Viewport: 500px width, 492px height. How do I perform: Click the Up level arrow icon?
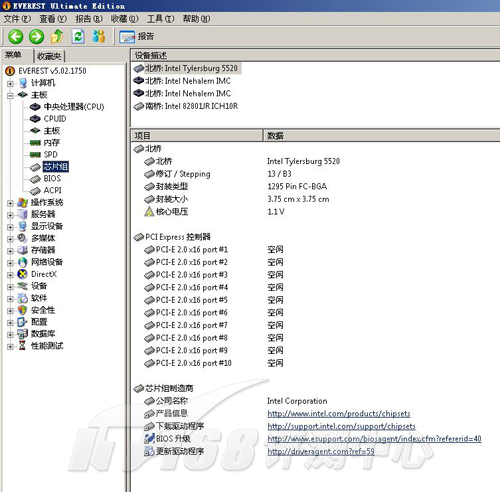(57, 36)
